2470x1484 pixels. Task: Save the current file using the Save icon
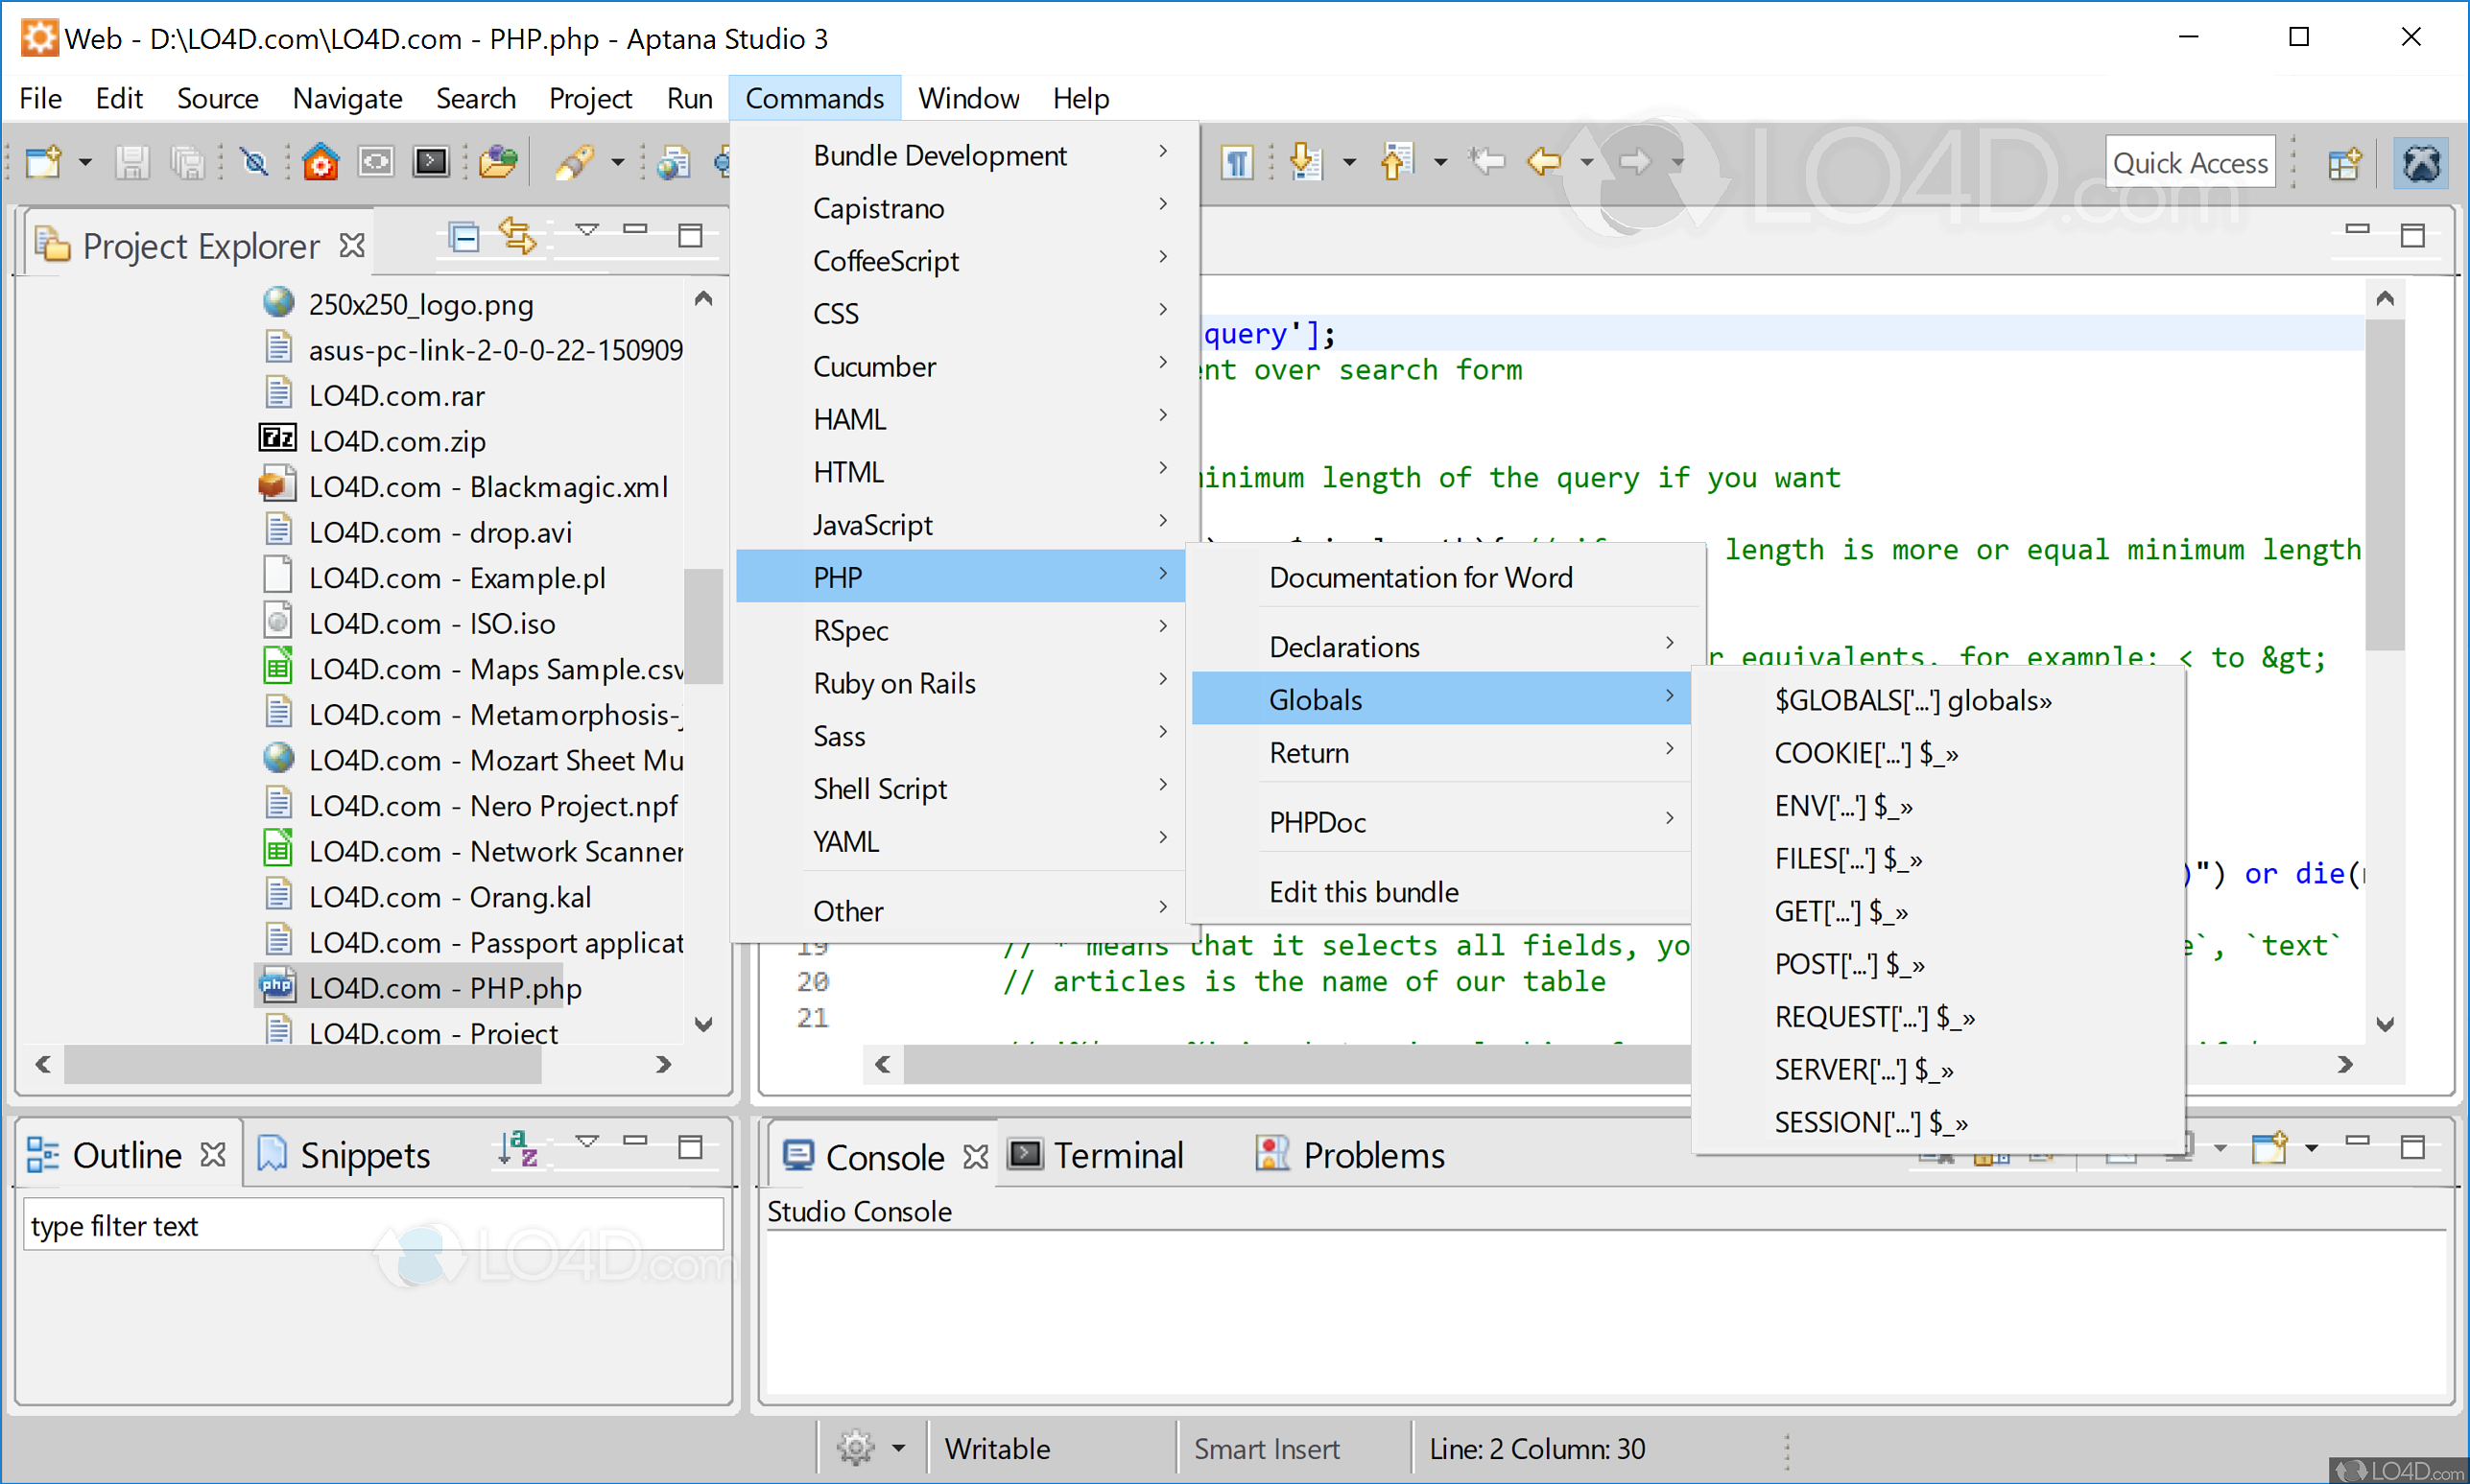pos(132,161)
